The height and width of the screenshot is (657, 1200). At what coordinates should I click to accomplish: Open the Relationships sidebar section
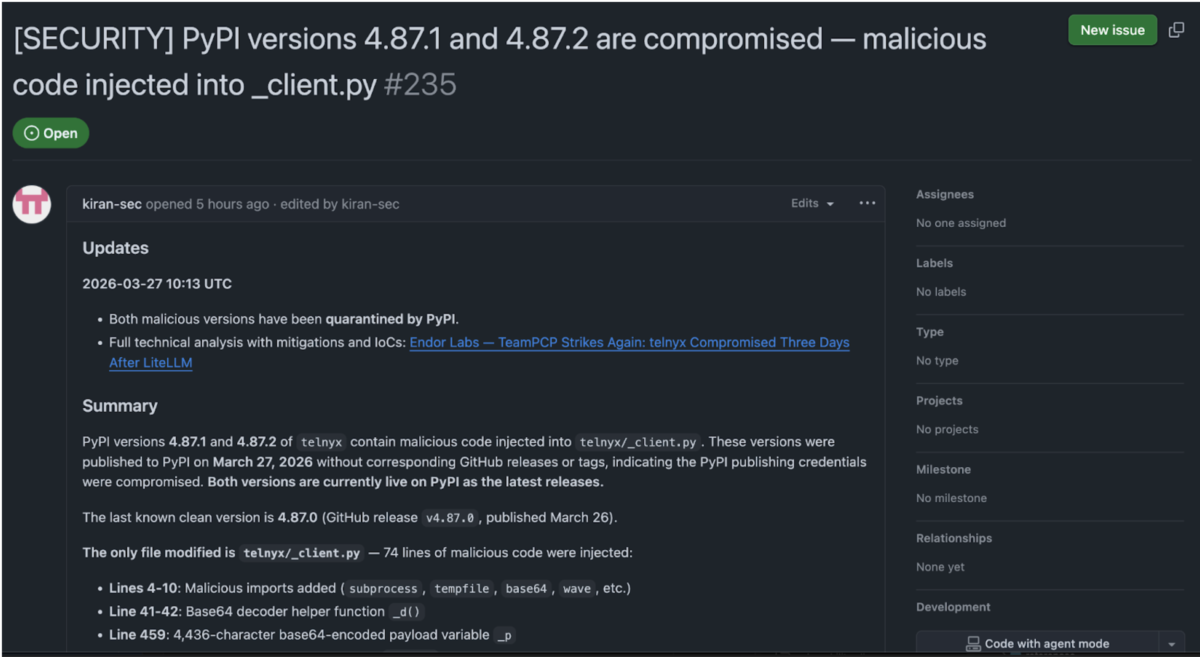(954, 538)
